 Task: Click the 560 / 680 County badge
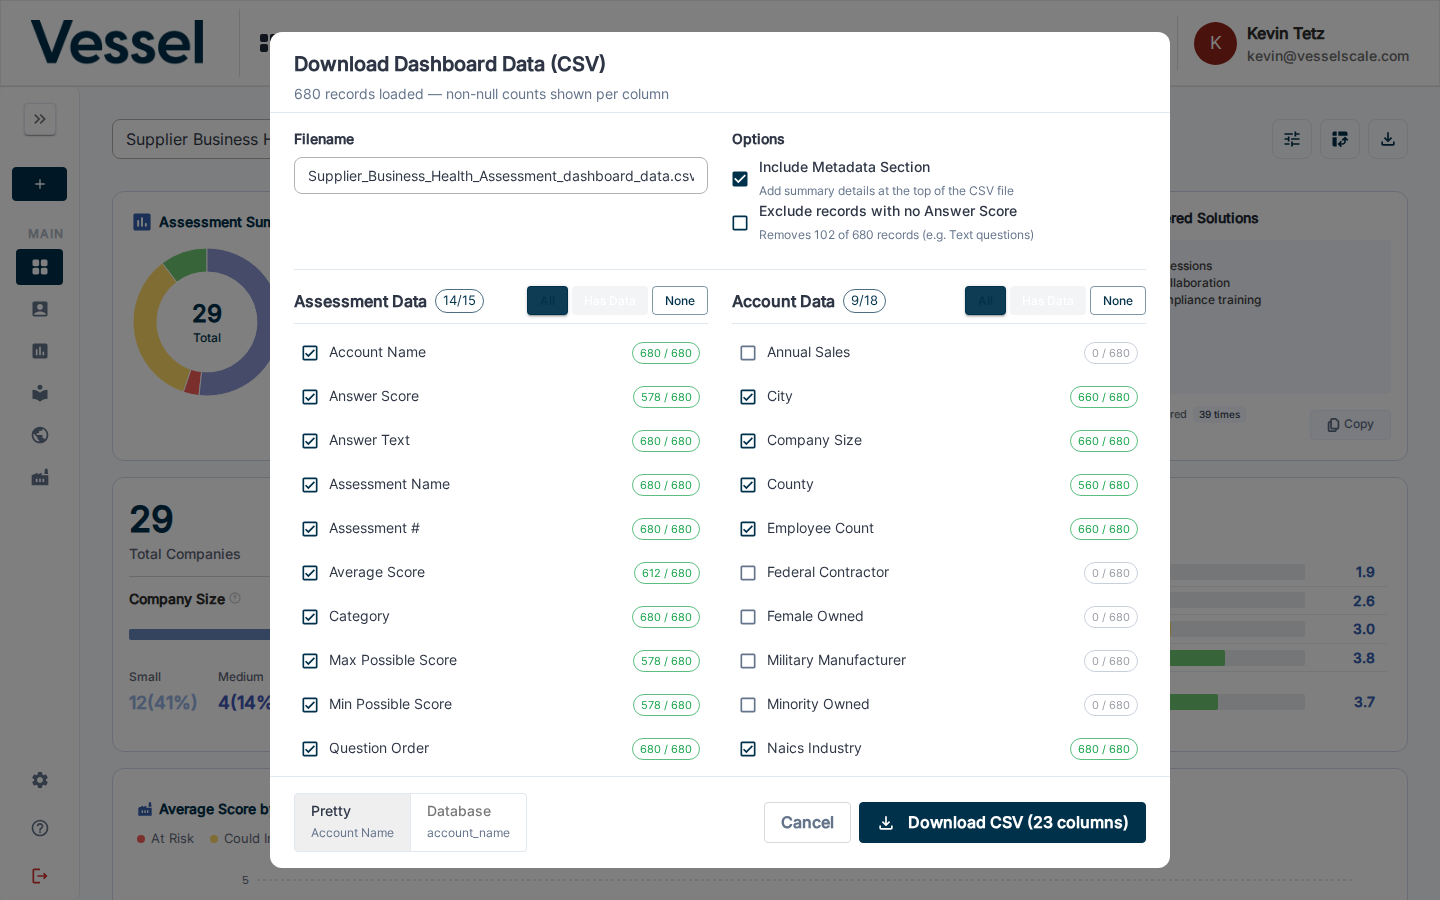coord(1104,485)
